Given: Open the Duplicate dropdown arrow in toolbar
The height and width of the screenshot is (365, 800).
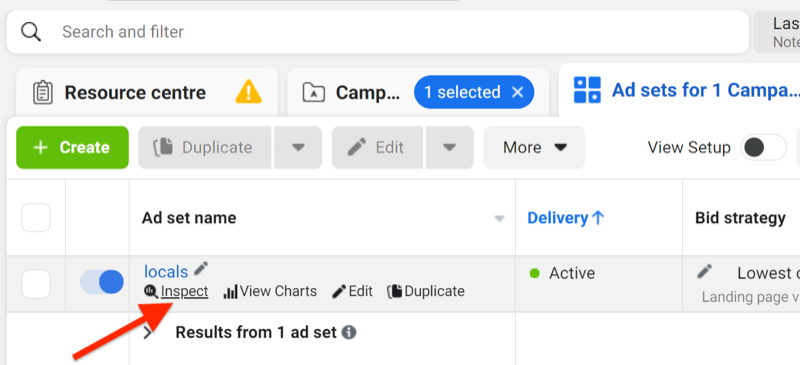Looking at the screenshot, I should coord(298,148).
